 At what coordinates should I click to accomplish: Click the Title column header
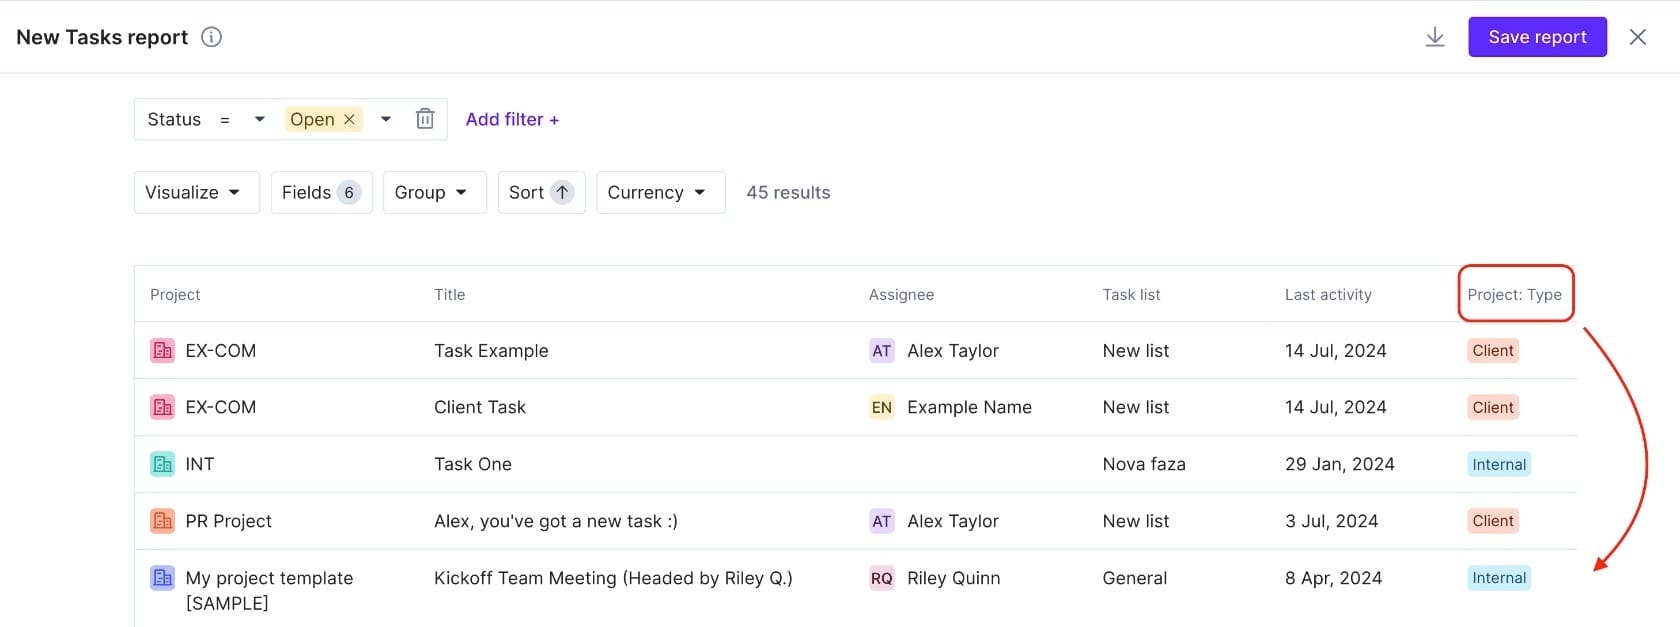click(450, 295)
